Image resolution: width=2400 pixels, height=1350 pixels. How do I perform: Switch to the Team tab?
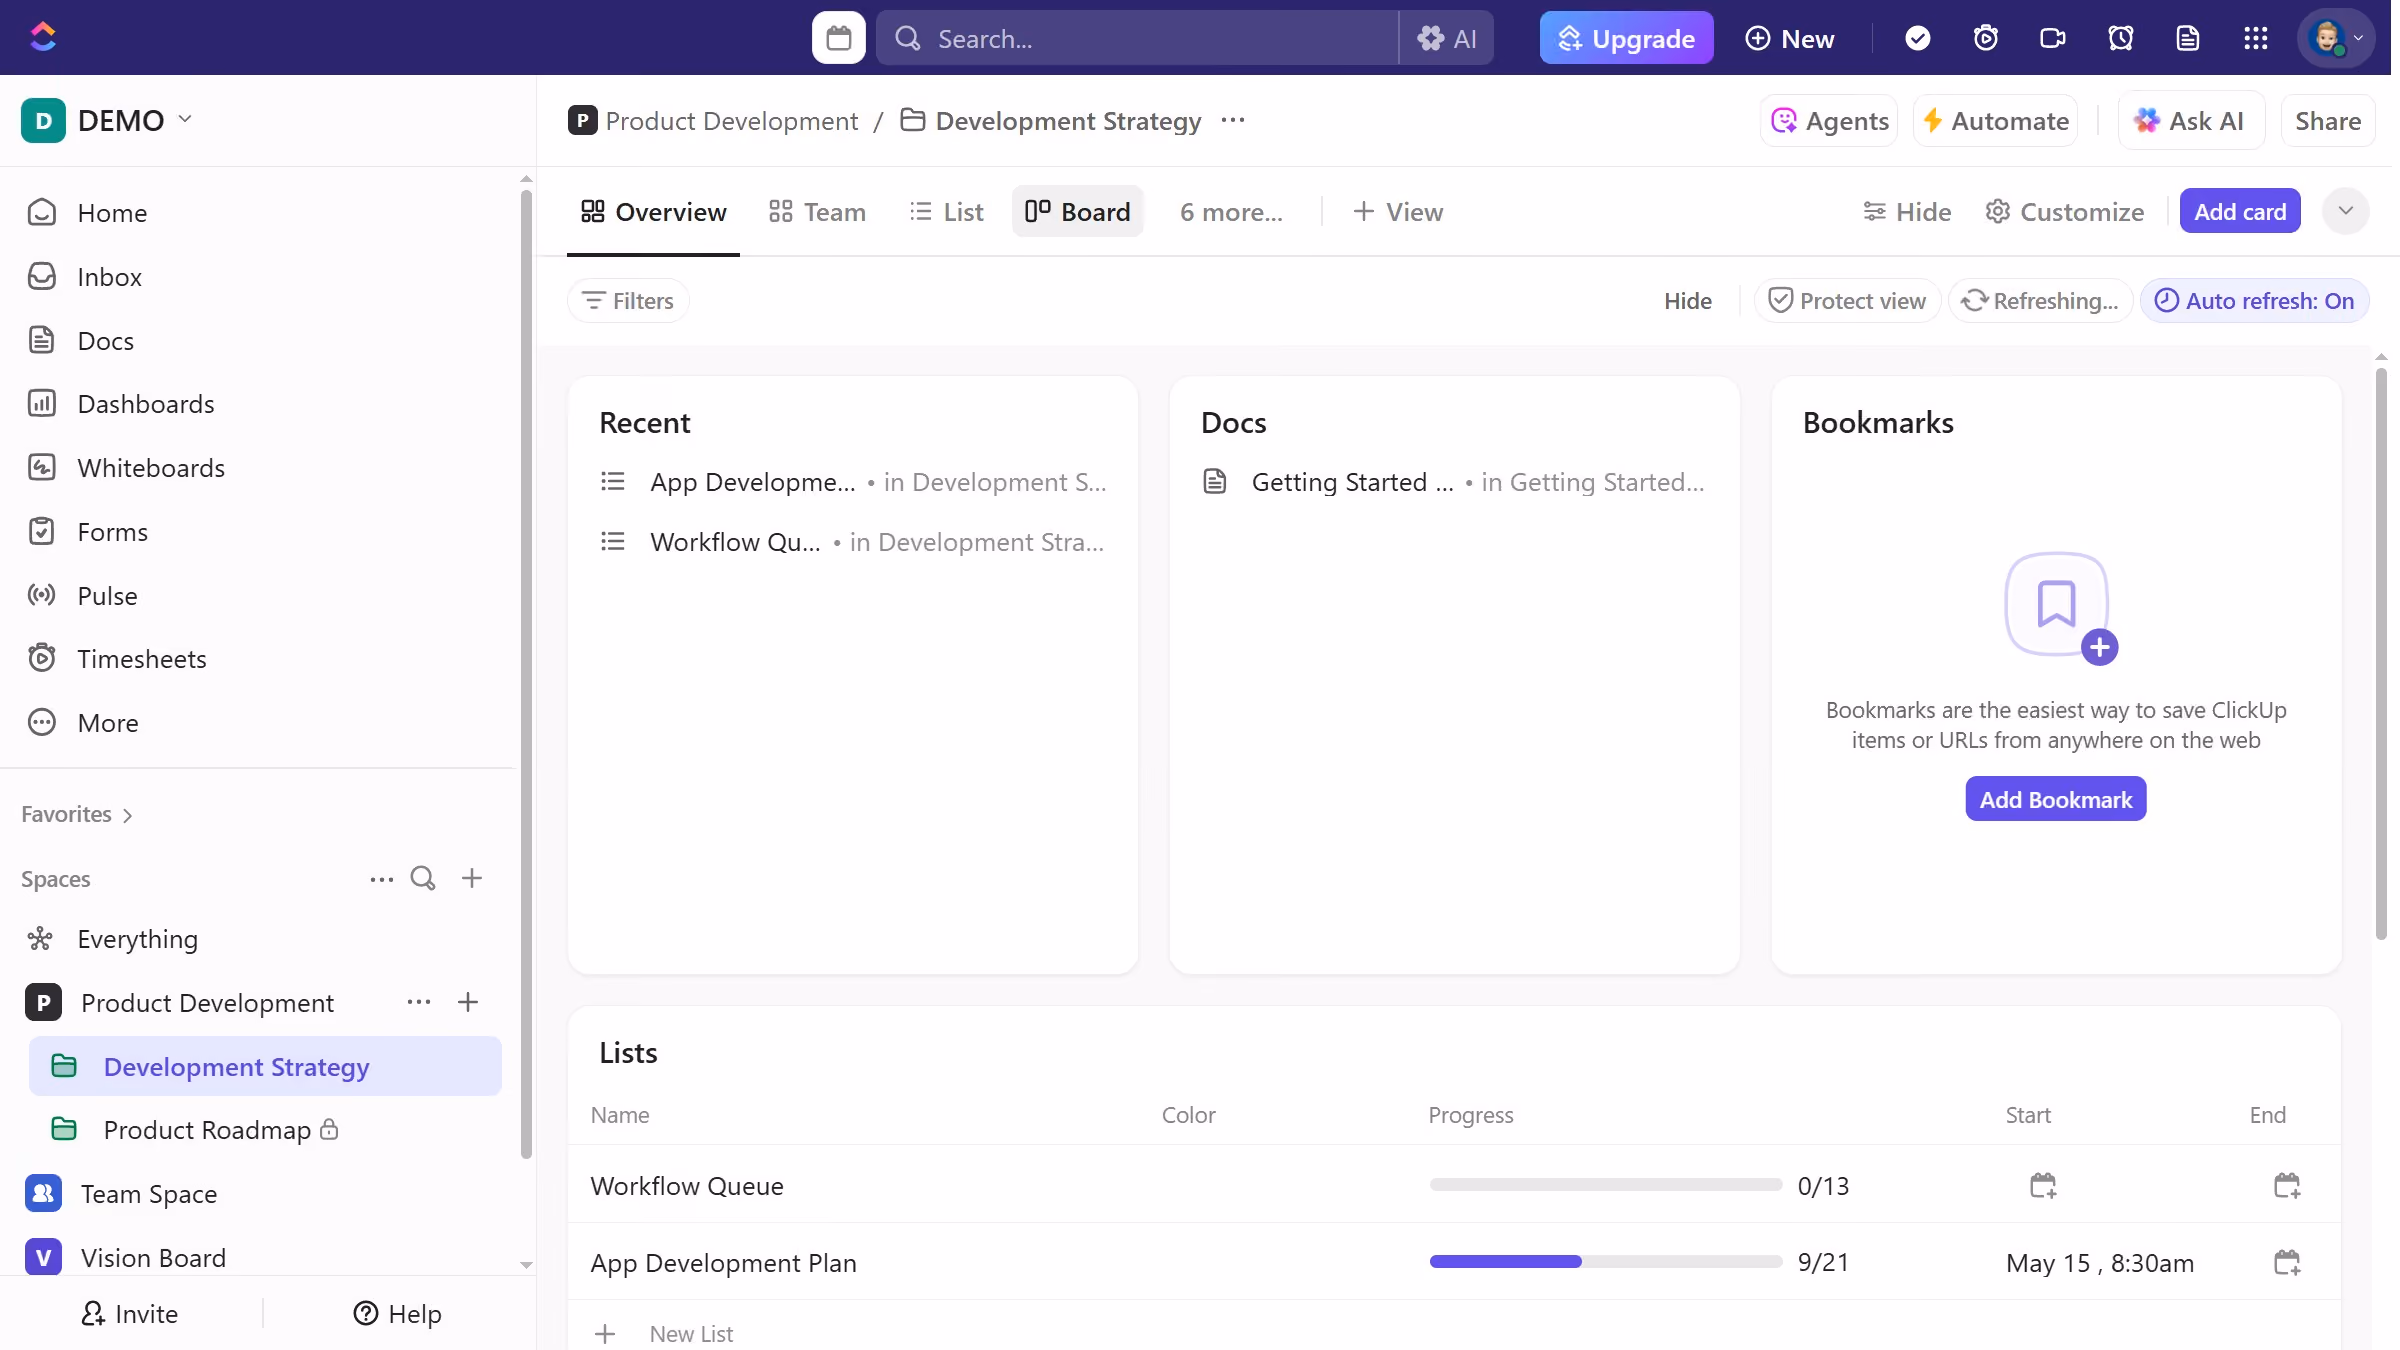[x=817, y=212]
